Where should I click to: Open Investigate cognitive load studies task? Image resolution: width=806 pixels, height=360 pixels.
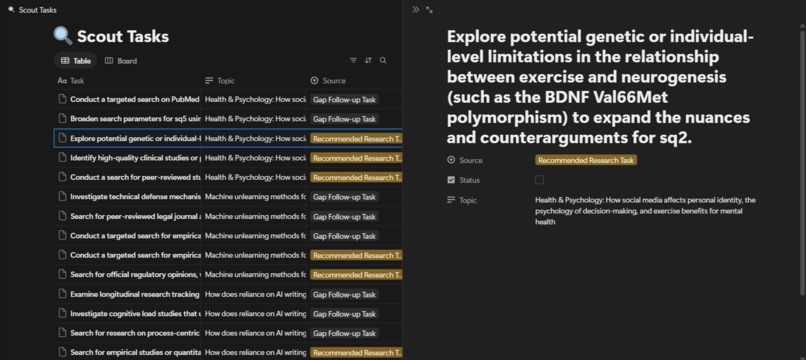coord(135,314)
